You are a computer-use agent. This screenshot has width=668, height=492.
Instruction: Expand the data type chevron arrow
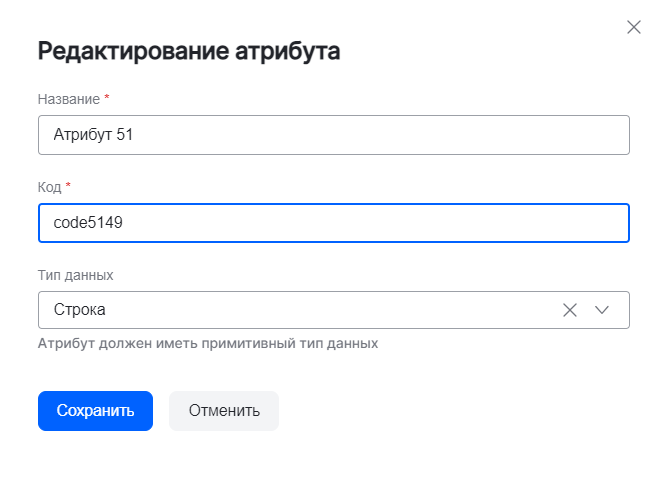click(602, 310)
